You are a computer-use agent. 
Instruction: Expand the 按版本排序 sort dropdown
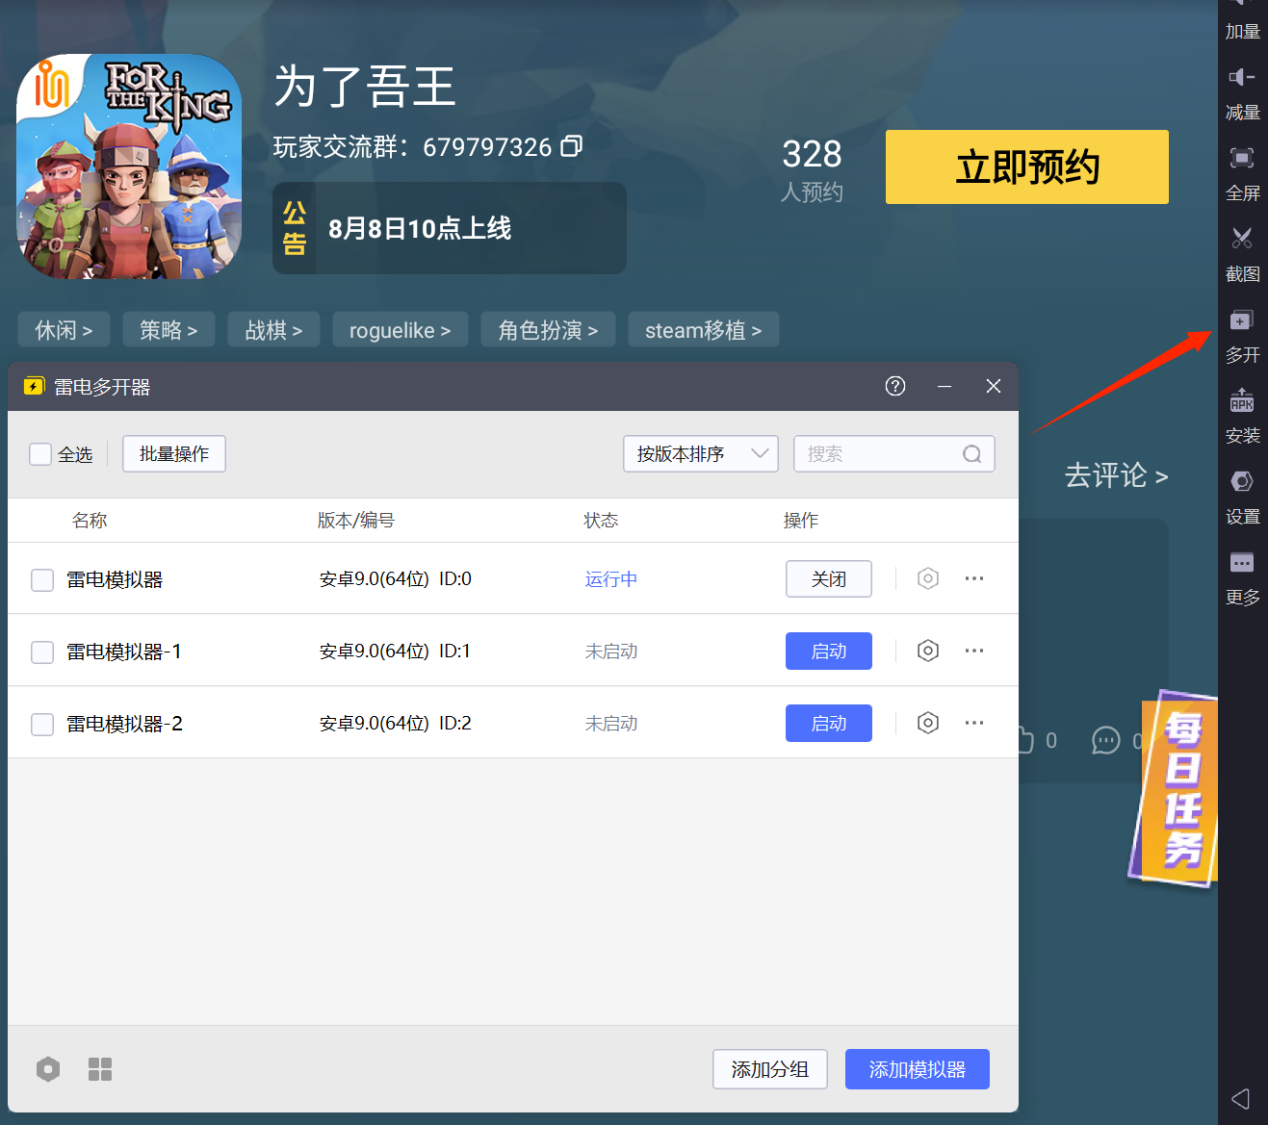pos(700,454)
